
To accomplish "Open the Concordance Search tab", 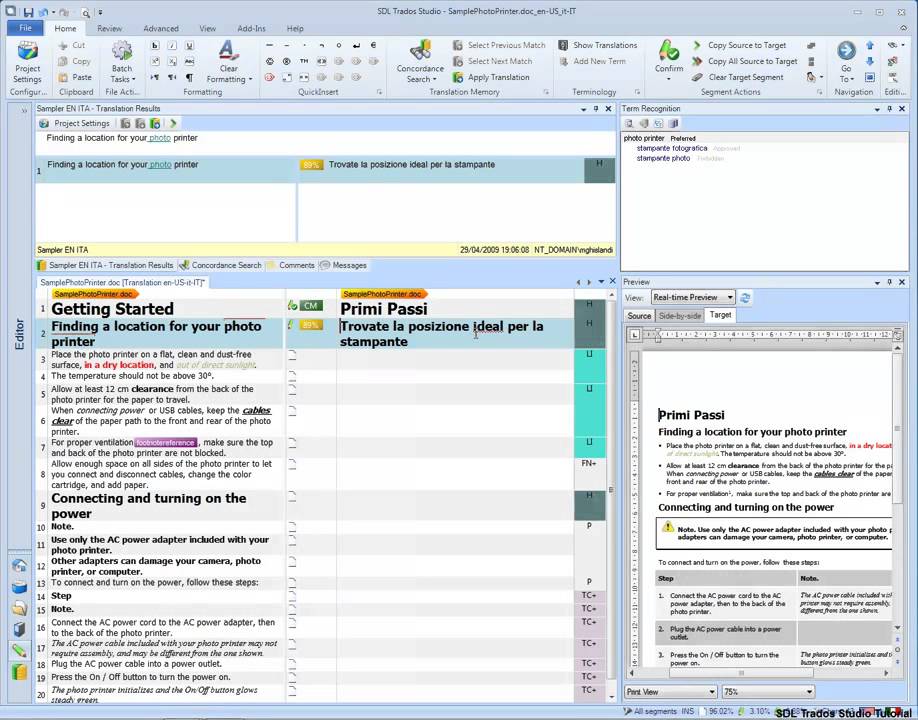I will coord(221,265).
